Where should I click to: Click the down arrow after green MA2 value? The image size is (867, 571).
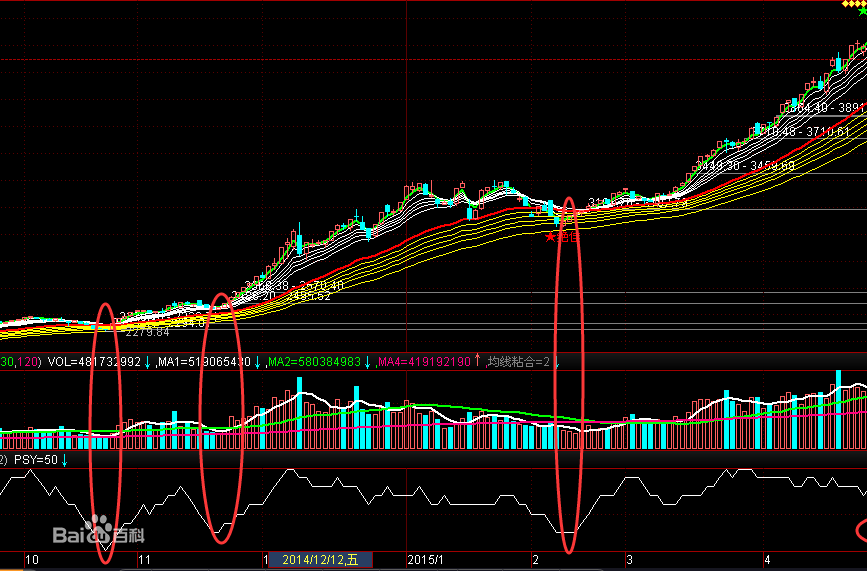click(367, 361)
